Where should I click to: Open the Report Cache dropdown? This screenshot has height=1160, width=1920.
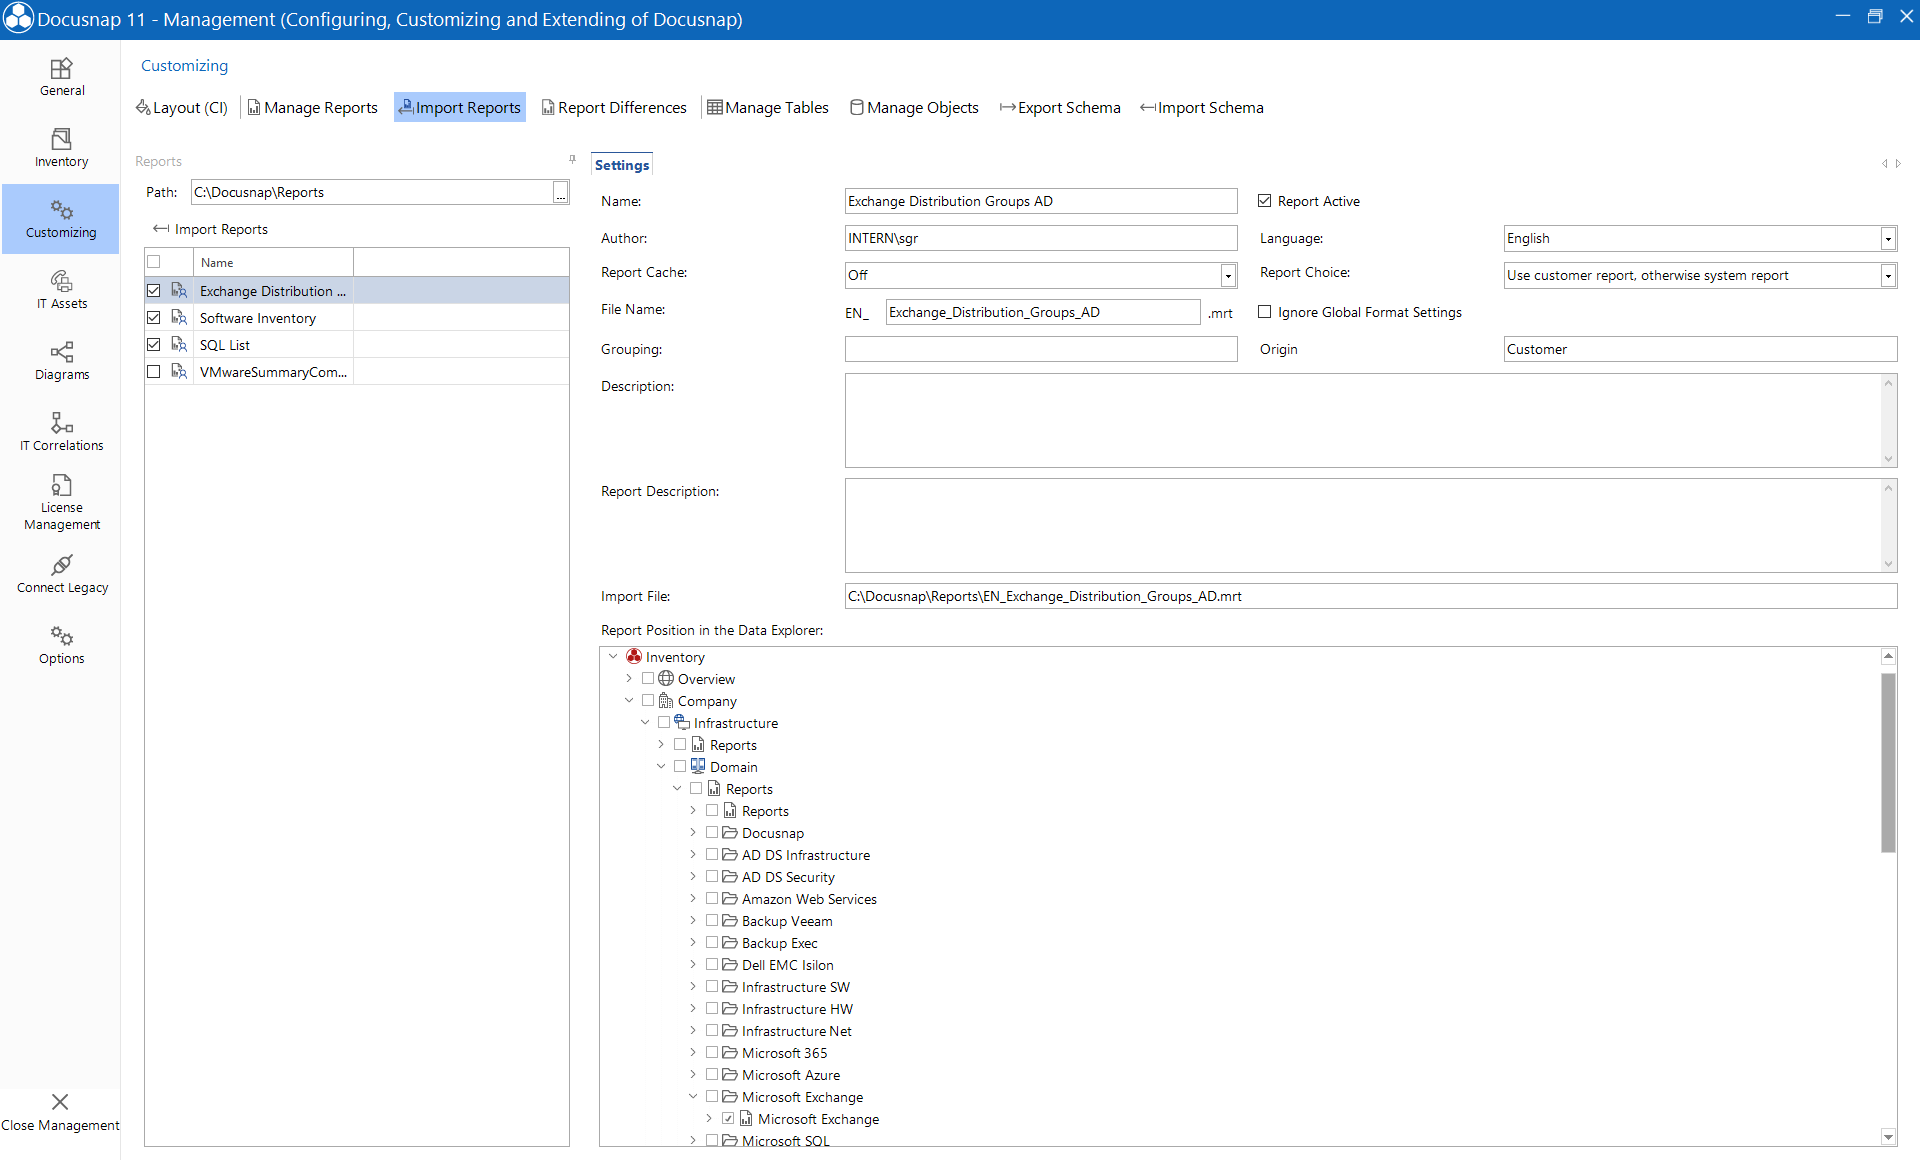point(1227,275)
